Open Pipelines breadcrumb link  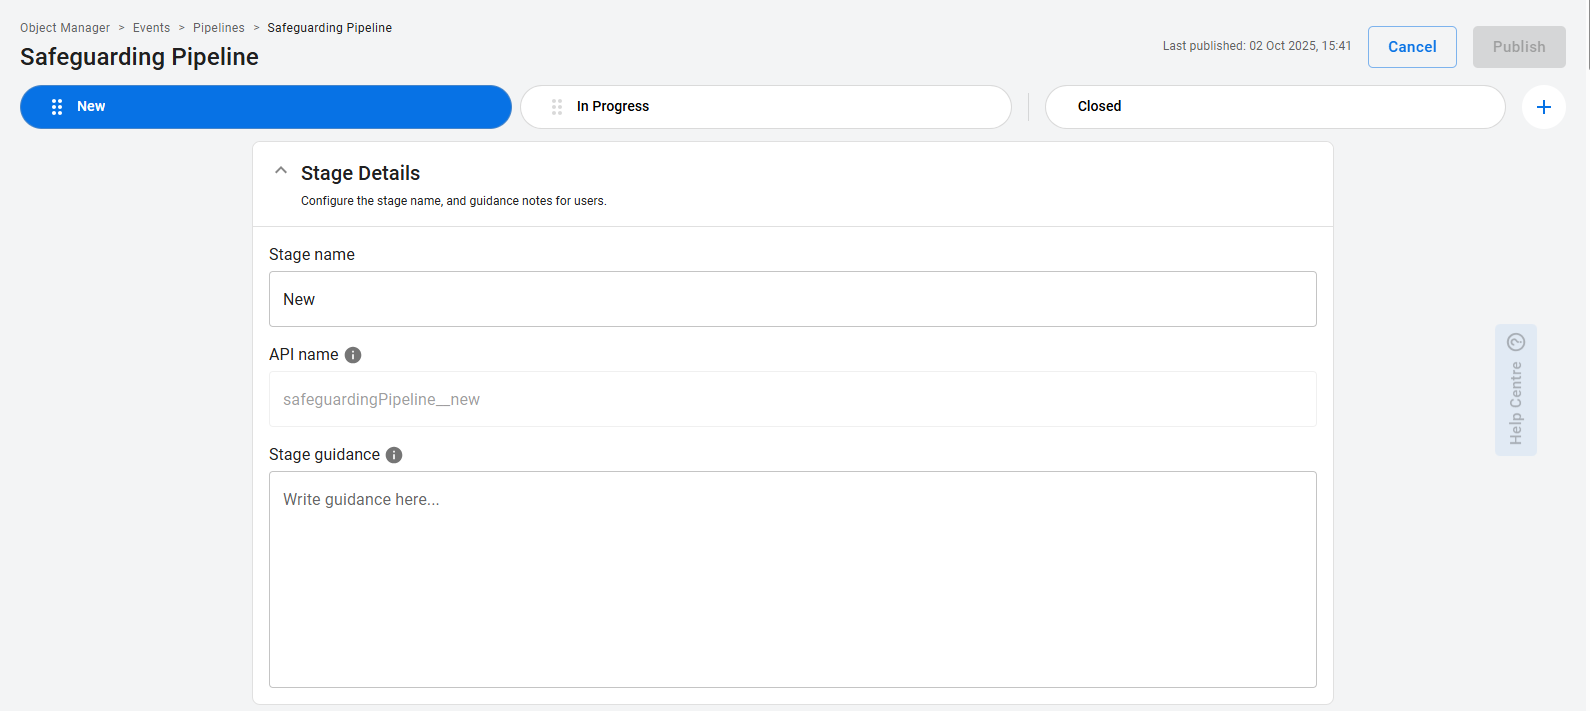coord(219,28)
